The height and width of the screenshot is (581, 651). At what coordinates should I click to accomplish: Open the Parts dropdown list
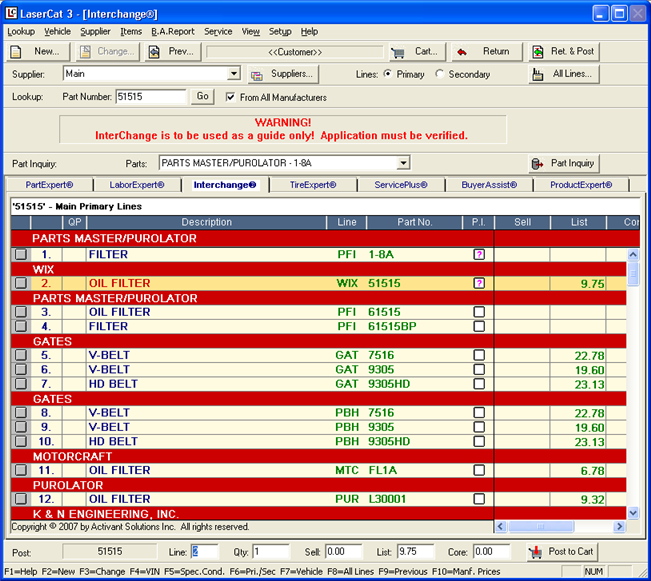pos(403,163)
